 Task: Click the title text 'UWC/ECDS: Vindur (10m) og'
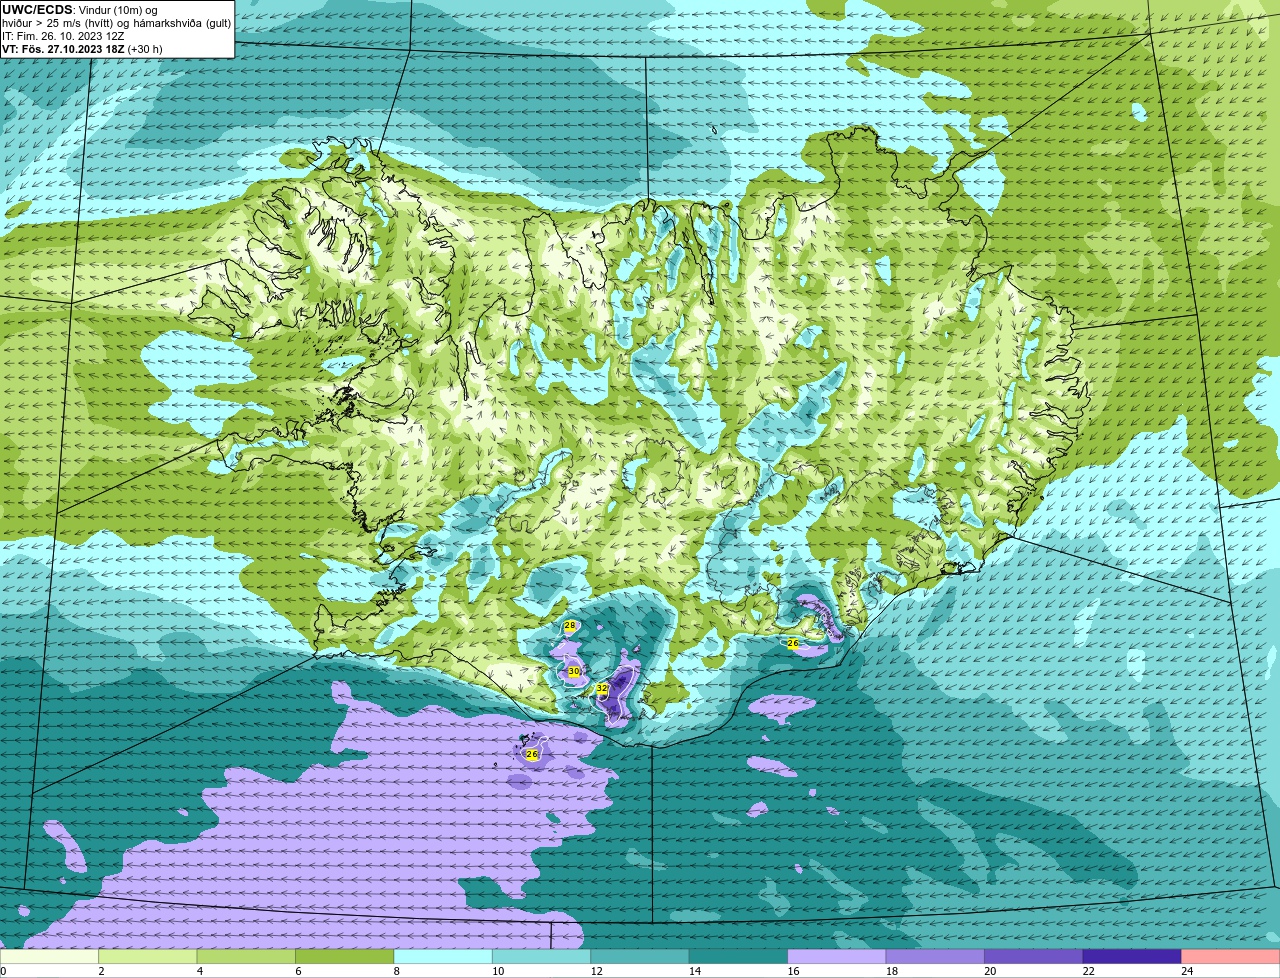[80, 10]
